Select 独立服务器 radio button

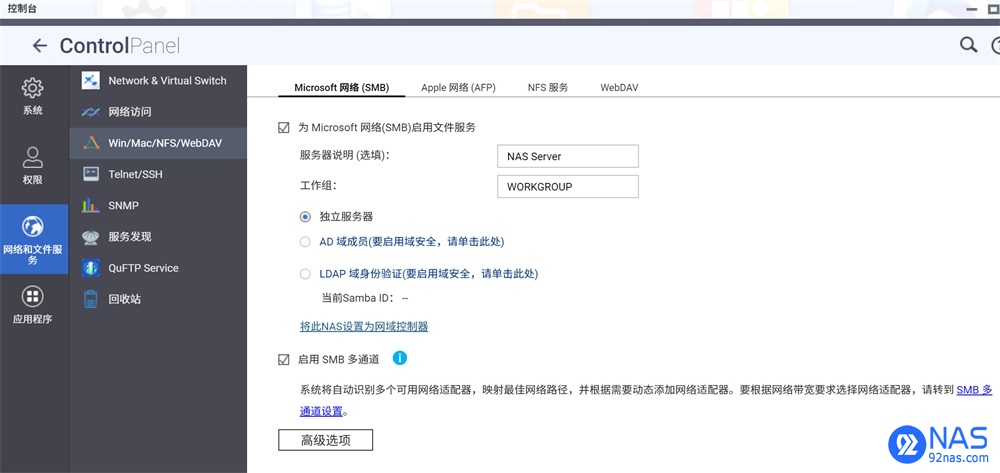pyautogui.click(x=305, y=217)
